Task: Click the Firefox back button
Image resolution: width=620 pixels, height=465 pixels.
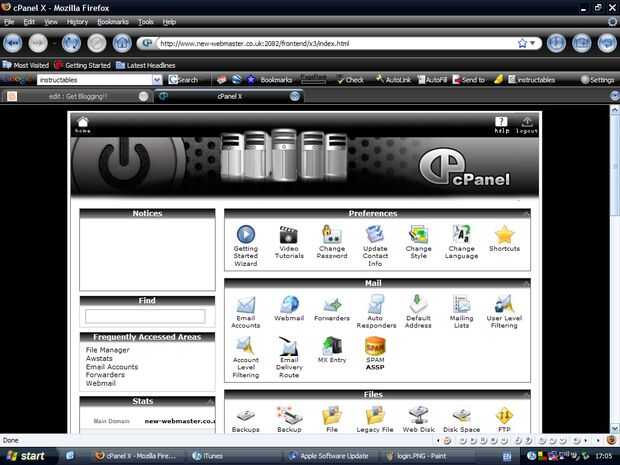Action: pos(13,43)
